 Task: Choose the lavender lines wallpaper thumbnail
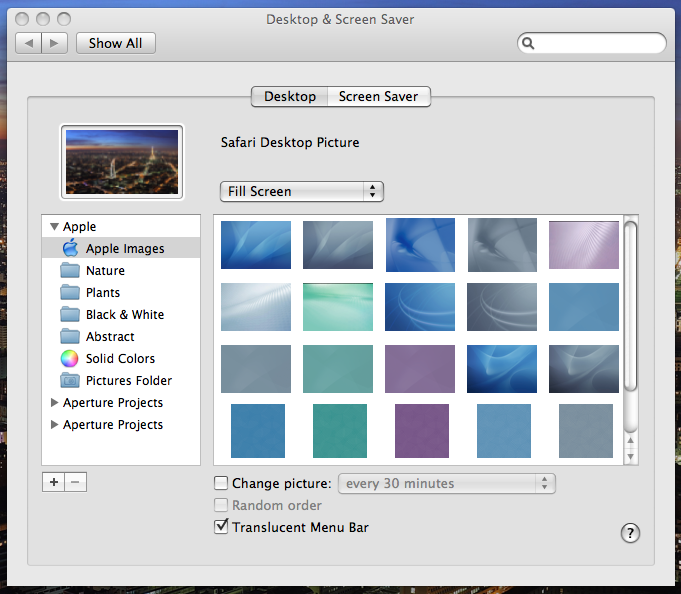click(x=584, y=245)
